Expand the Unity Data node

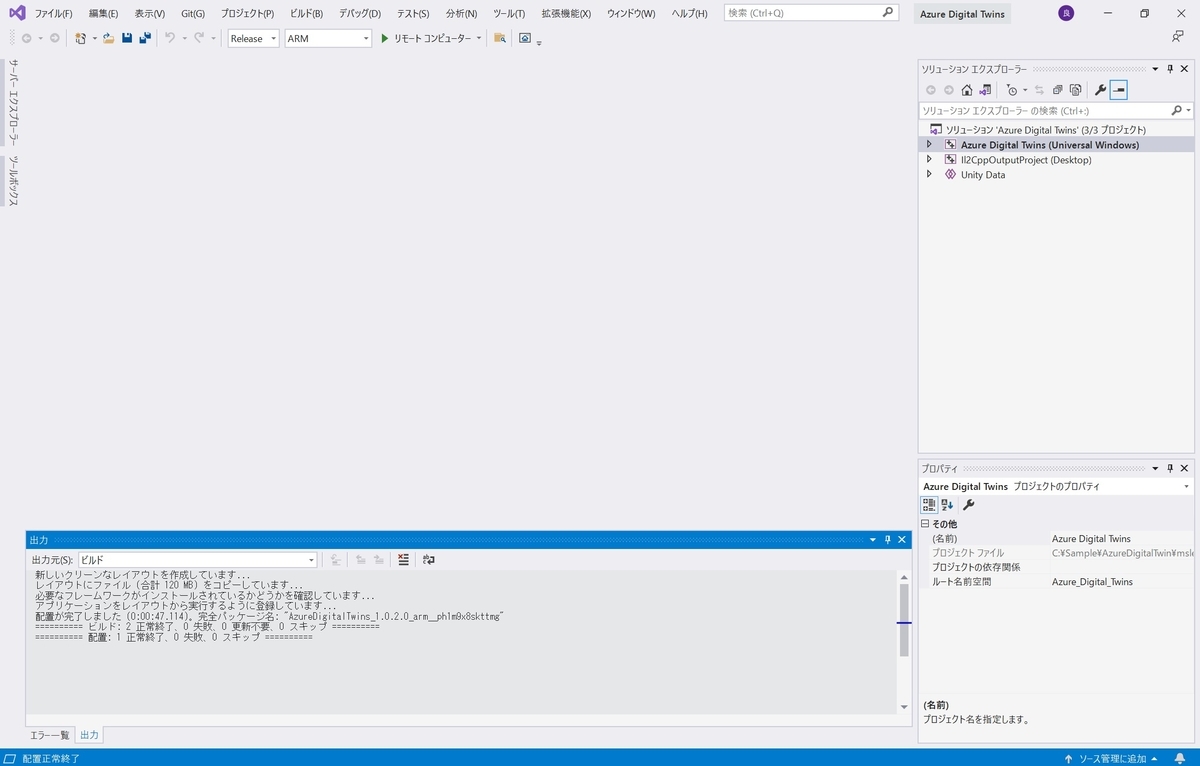929,175
